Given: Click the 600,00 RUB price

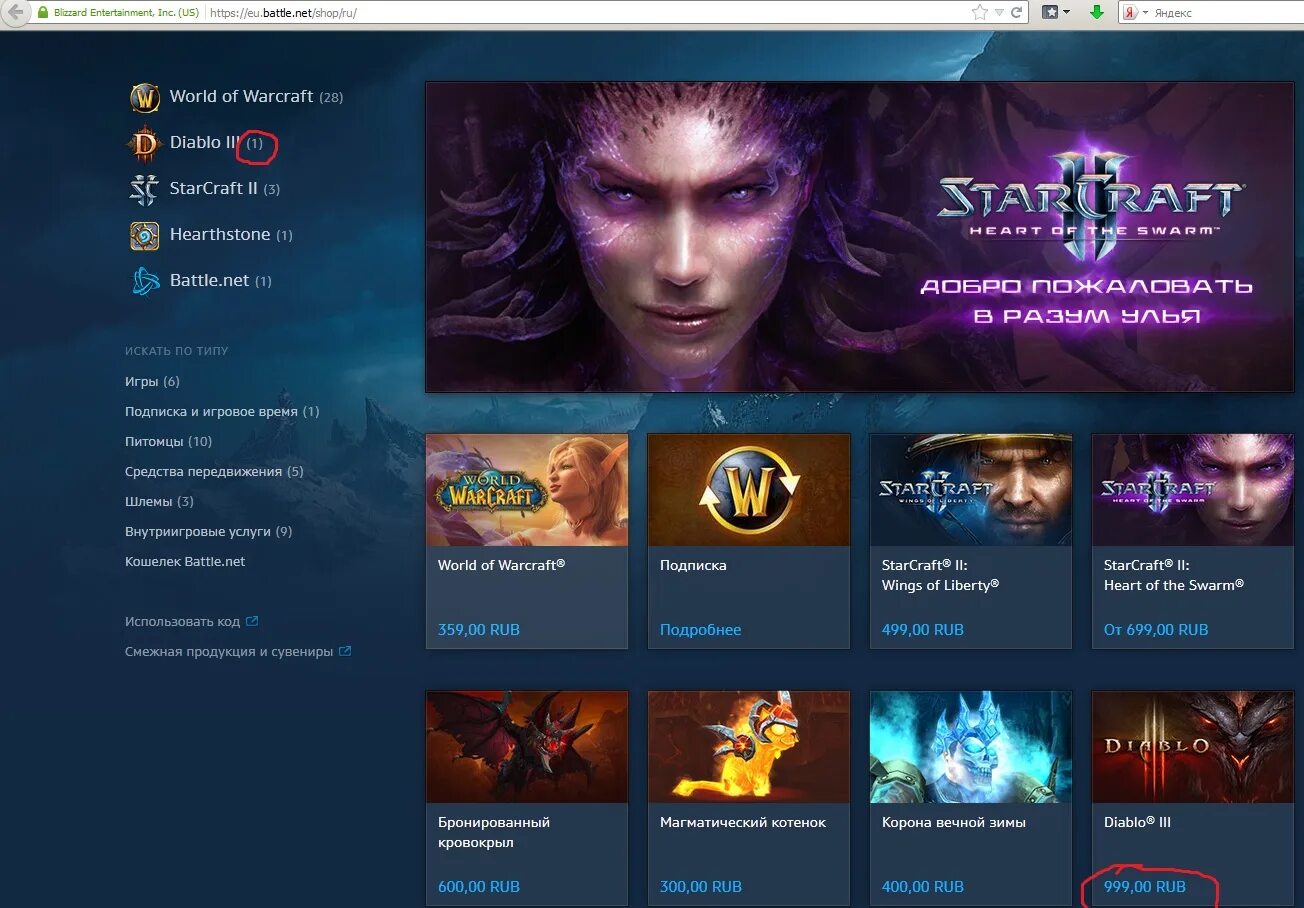Looking at the screenshot, I should tap(479, 887).
